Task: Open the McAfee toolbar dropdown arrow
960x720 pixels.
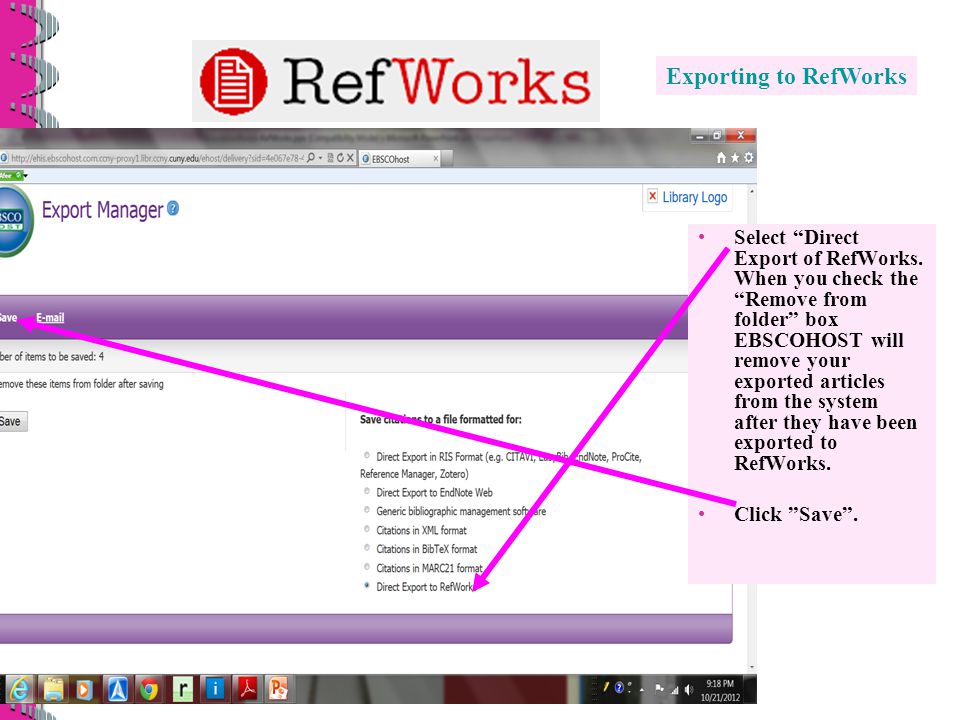Action: click(x=25, y=176)
